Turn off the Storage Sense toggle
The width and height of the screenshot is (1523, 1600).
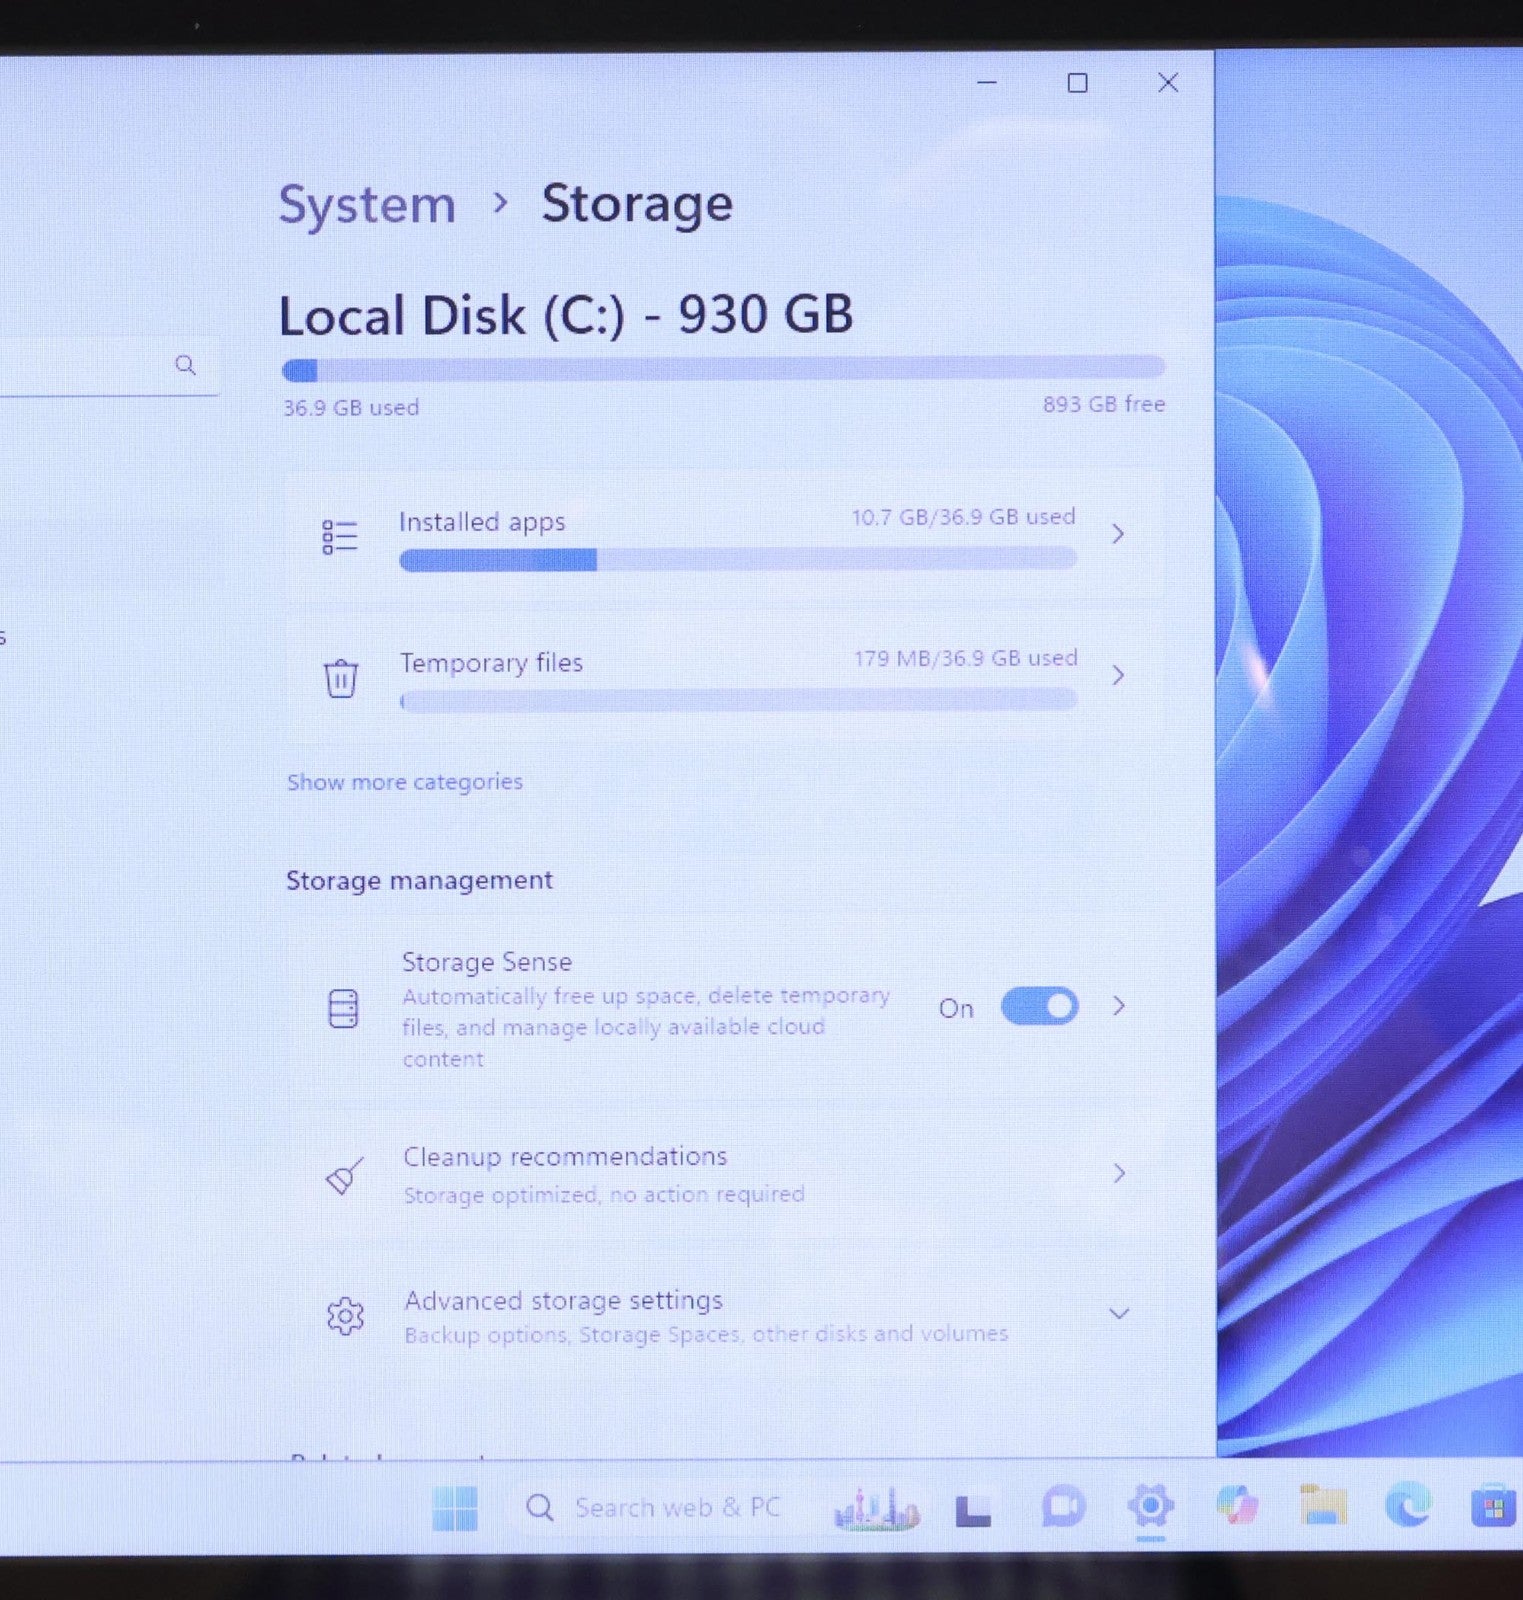pos(1039,1006)
